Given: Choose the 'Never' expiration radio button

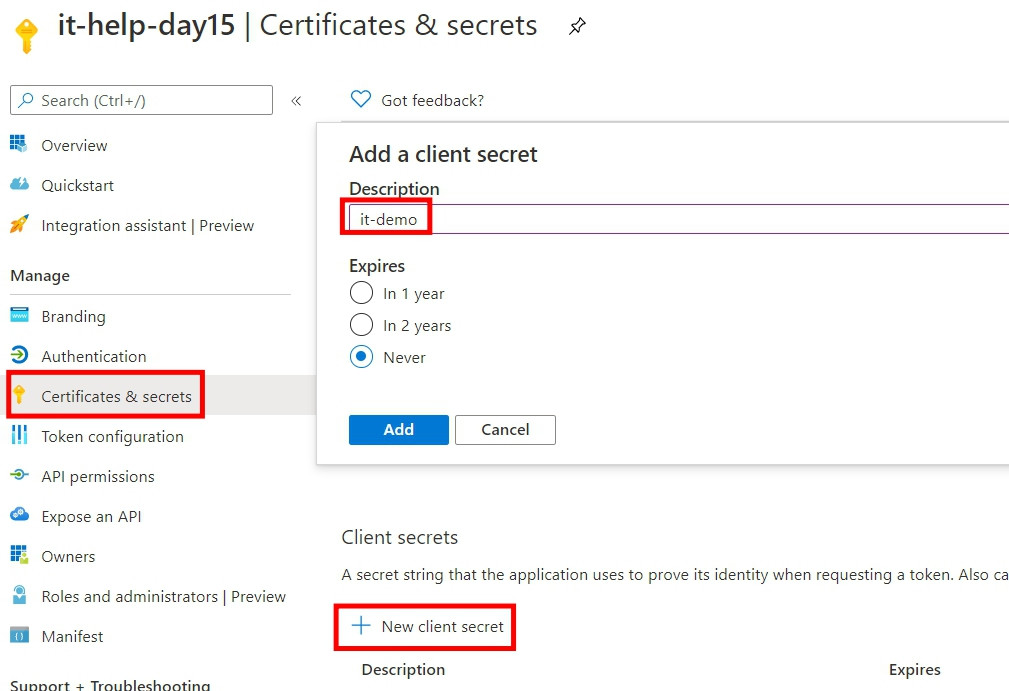Looking at the screenshot, I should [361, 357].
